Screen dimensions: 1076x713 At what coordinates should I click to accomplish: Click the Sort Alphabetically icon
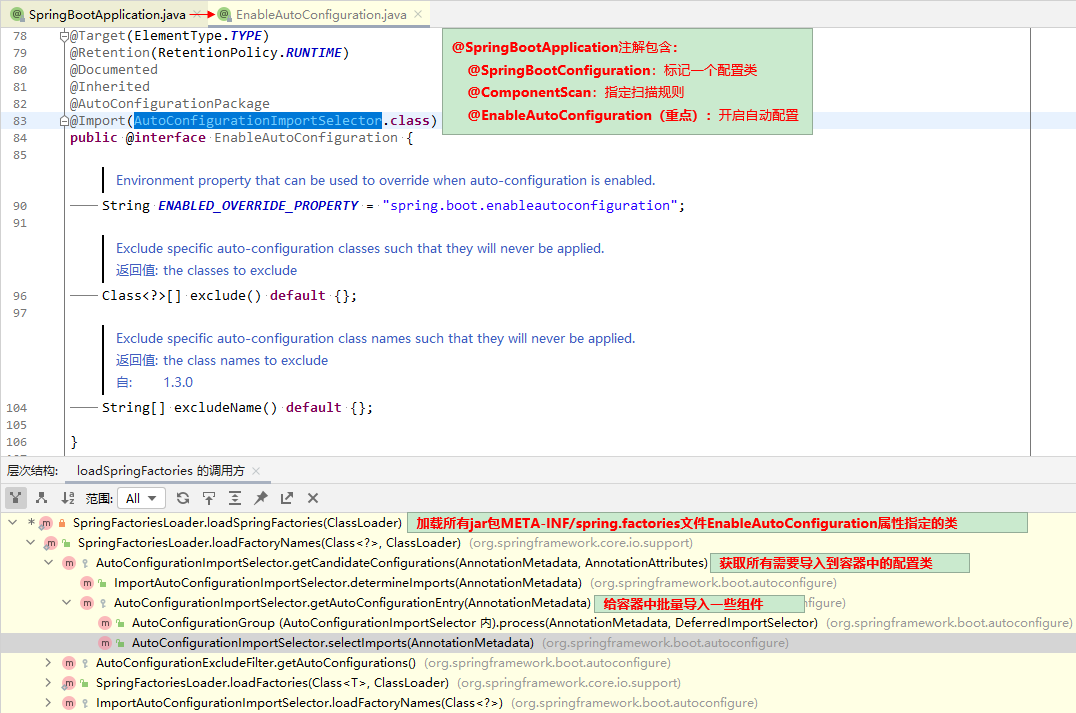(x=67, y=497)
